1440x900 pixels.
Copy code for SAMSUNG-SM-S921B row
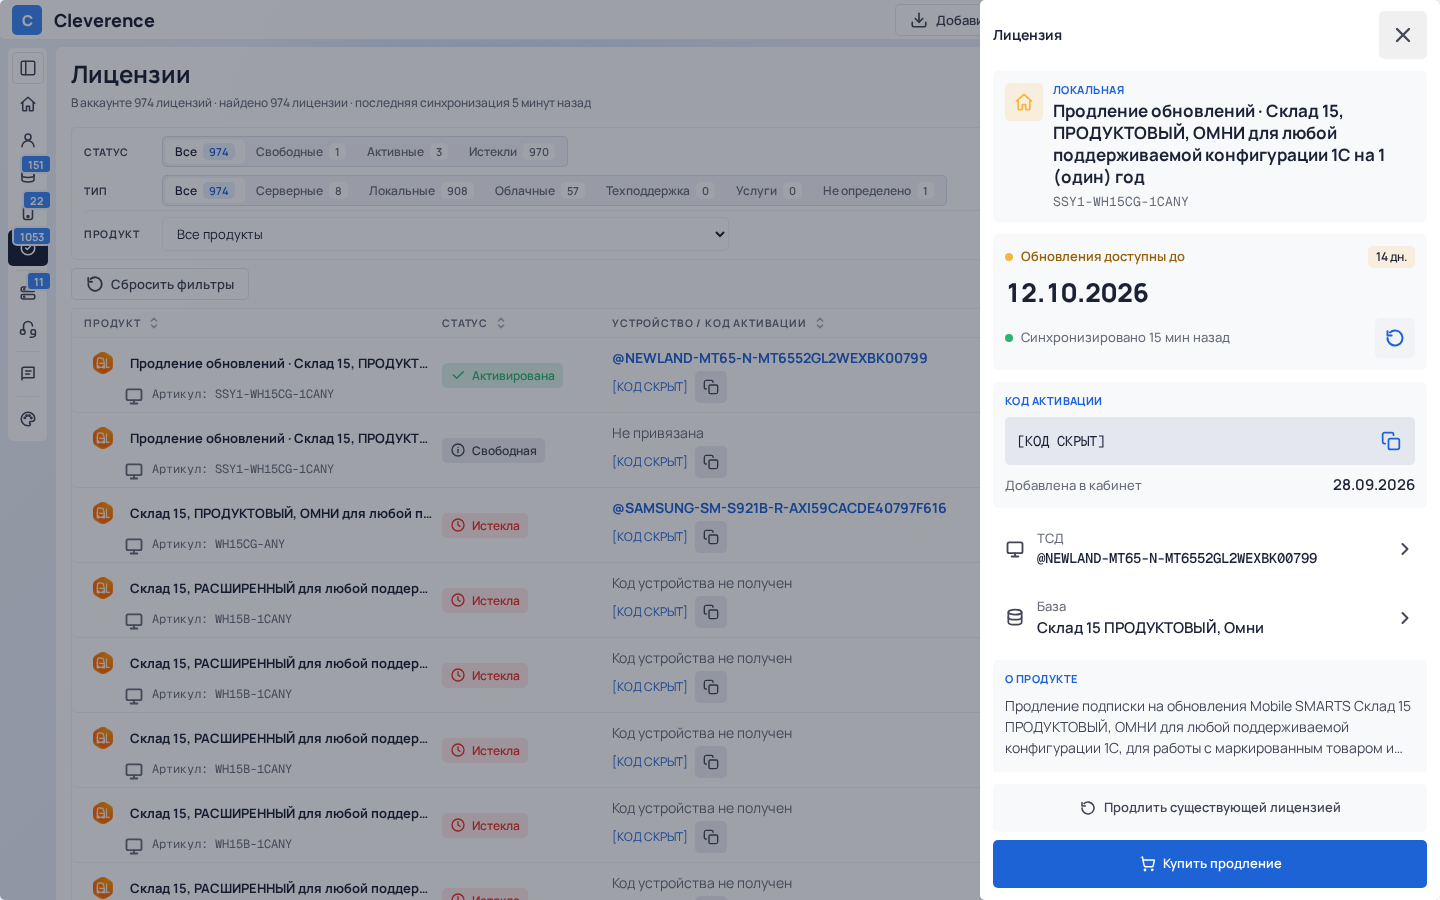(x=711, y=537)
